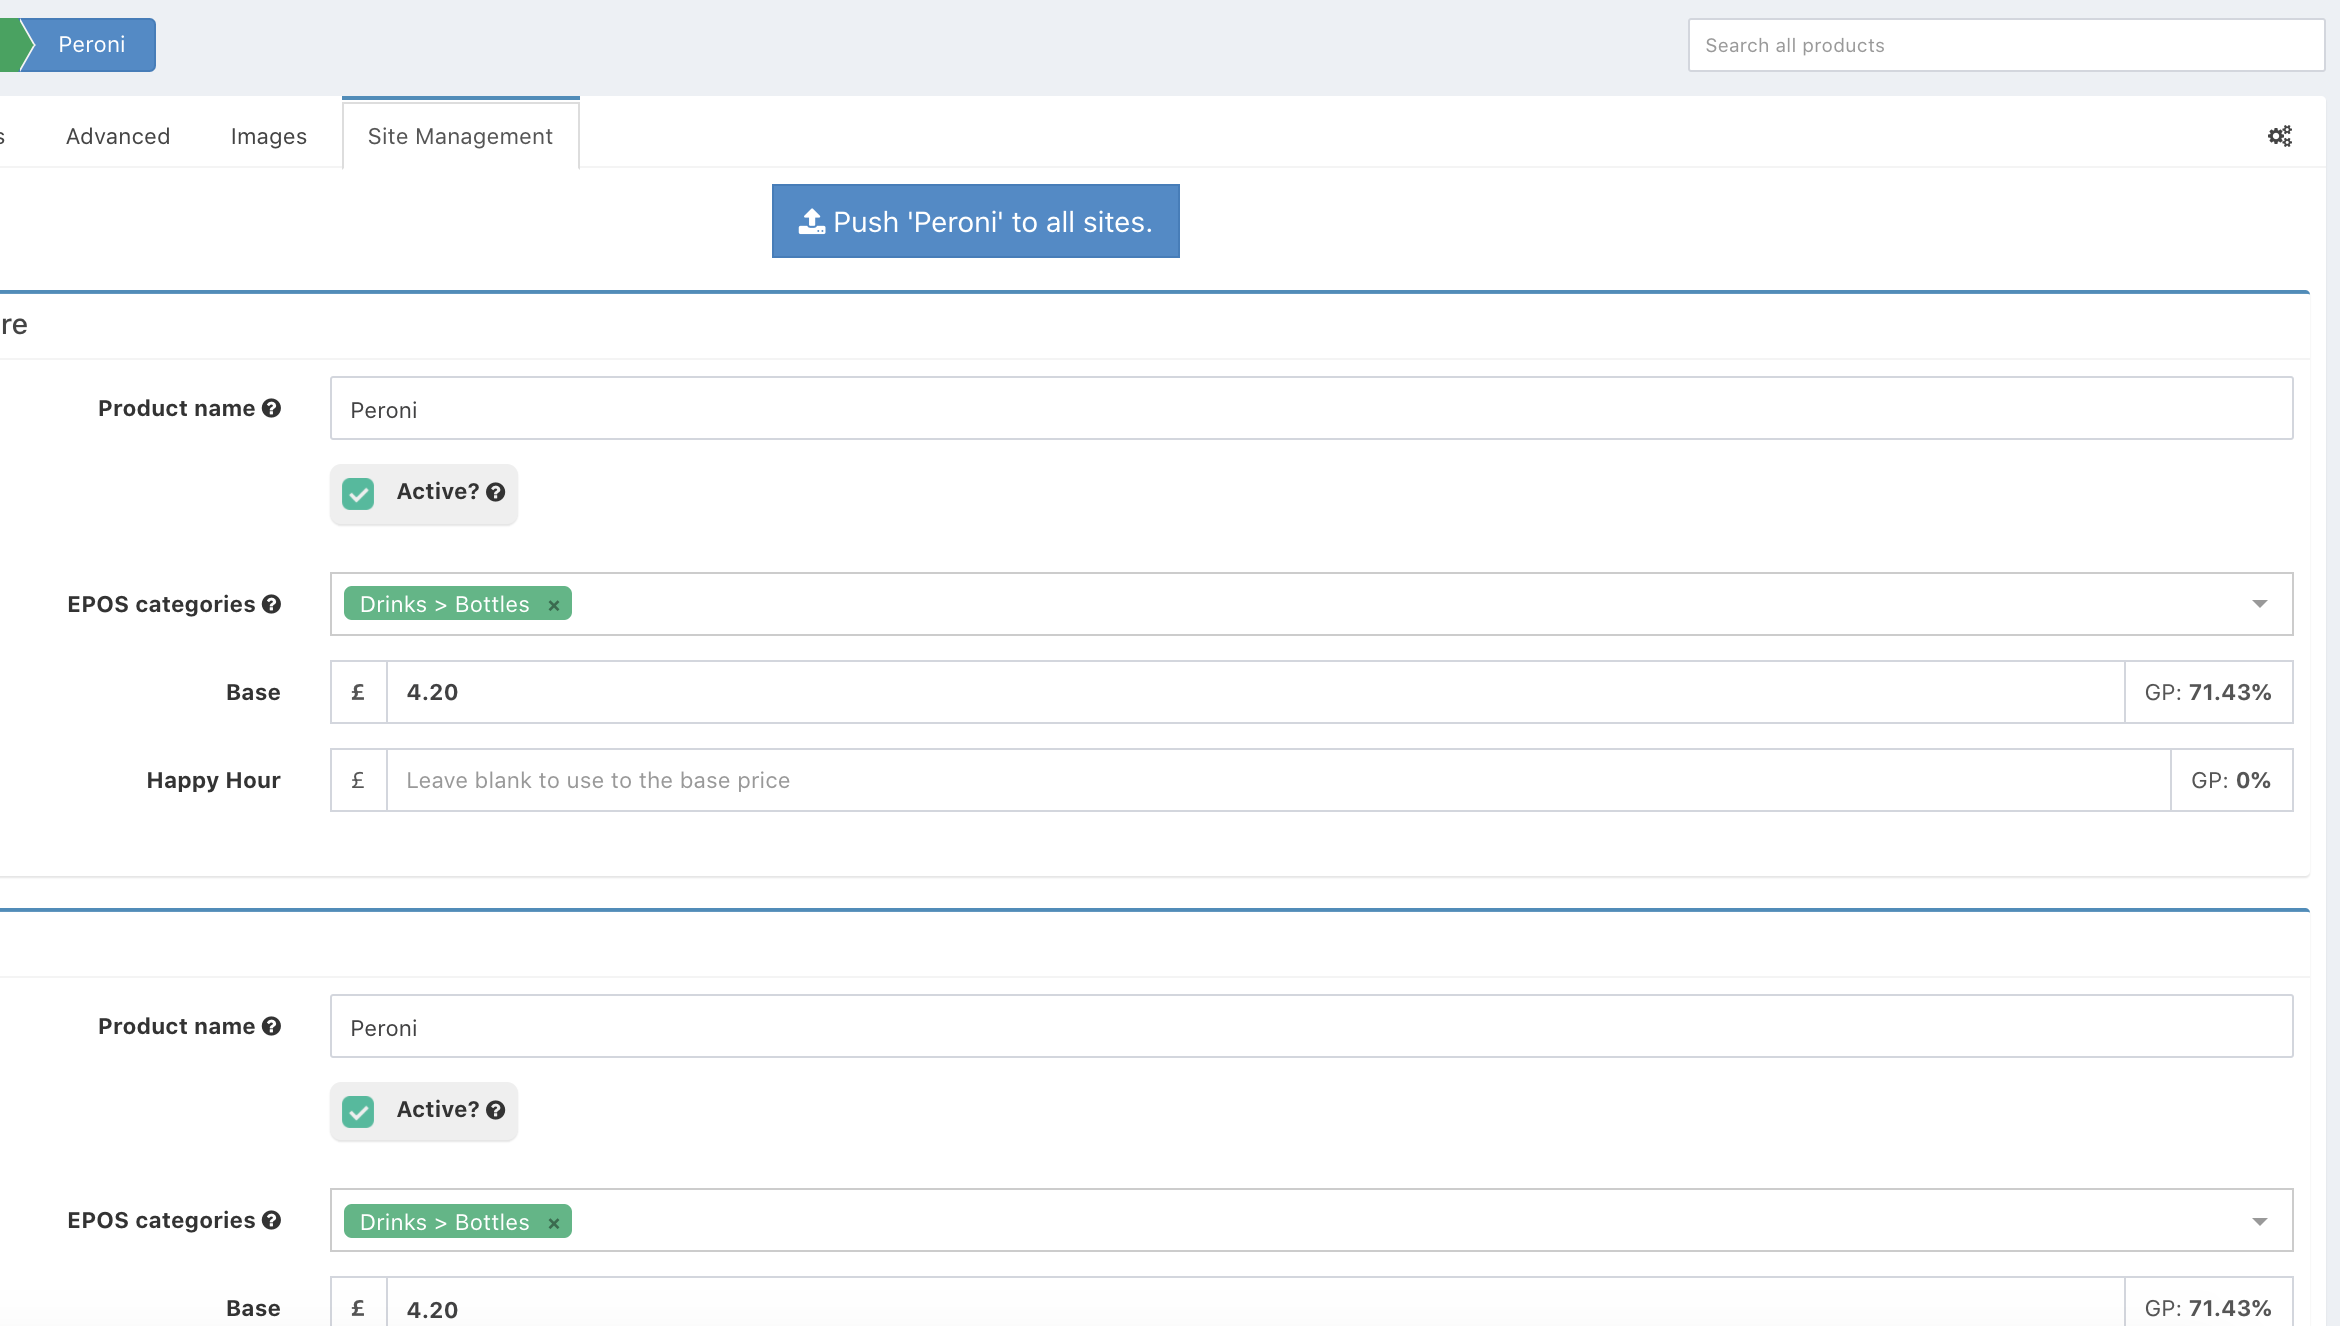Toggle the first Active checkbox
2340x1326 pixels.
(x=358, y=493)
